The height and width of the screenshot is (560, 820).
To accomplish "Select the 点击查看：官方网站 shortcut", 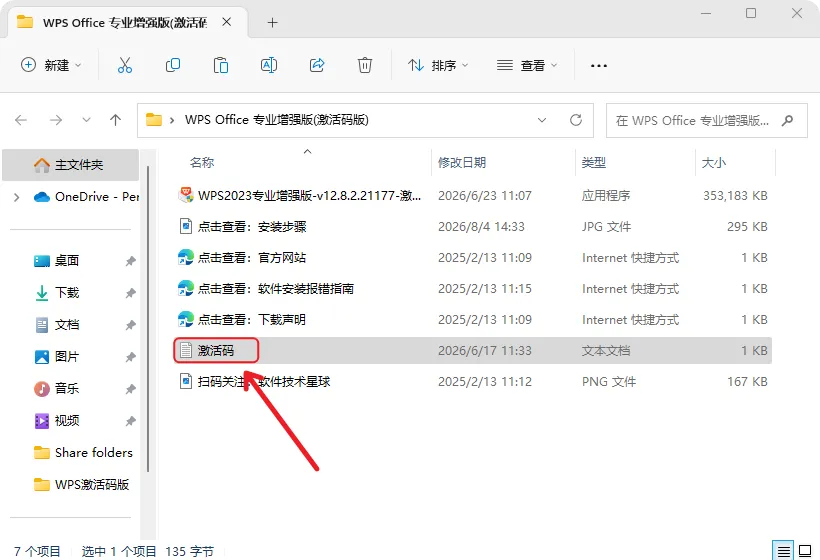I will click(x=473, y=258).
